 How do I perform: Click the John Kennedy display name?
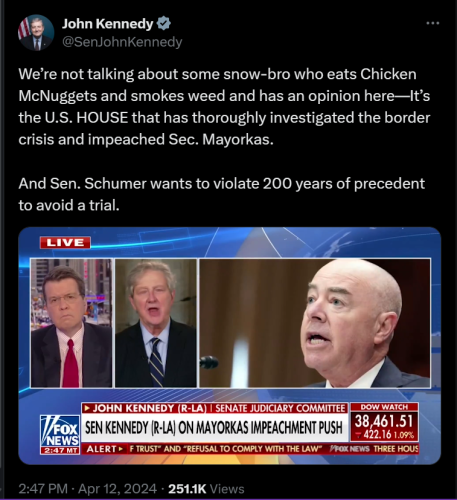point(107,24)
